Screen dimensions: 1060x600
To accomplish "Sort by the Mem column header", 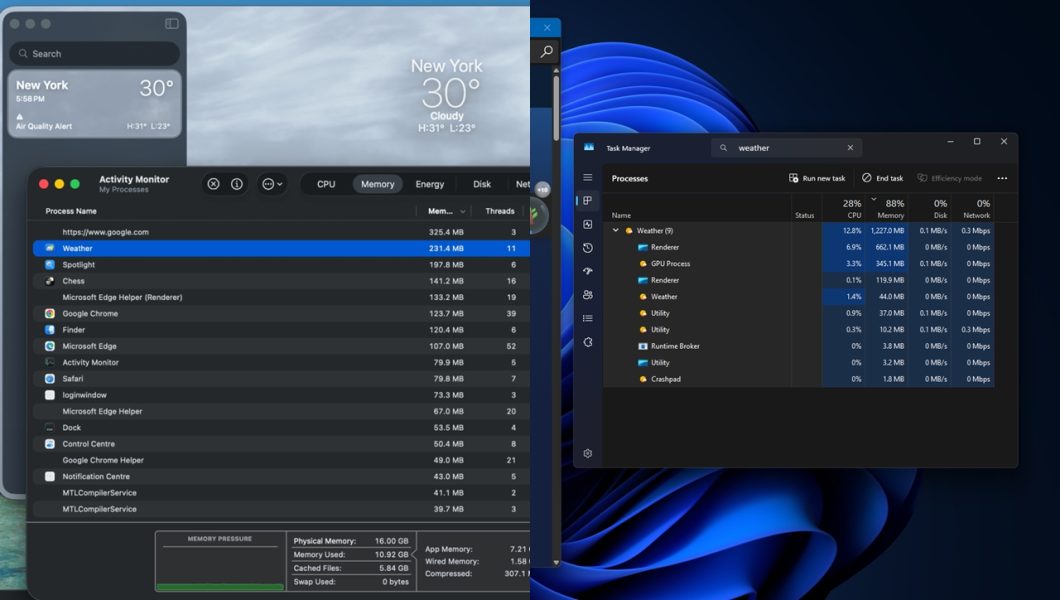I will point(446,211).
